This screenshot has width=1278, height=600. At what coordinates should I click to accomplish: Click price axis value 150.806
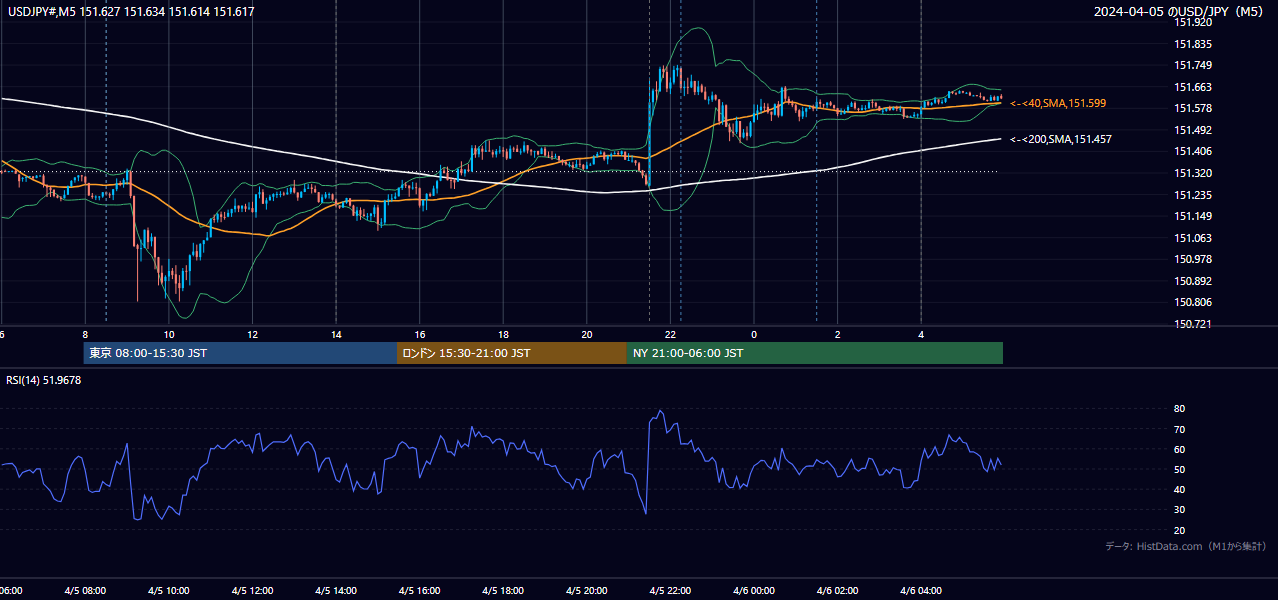1193,302
